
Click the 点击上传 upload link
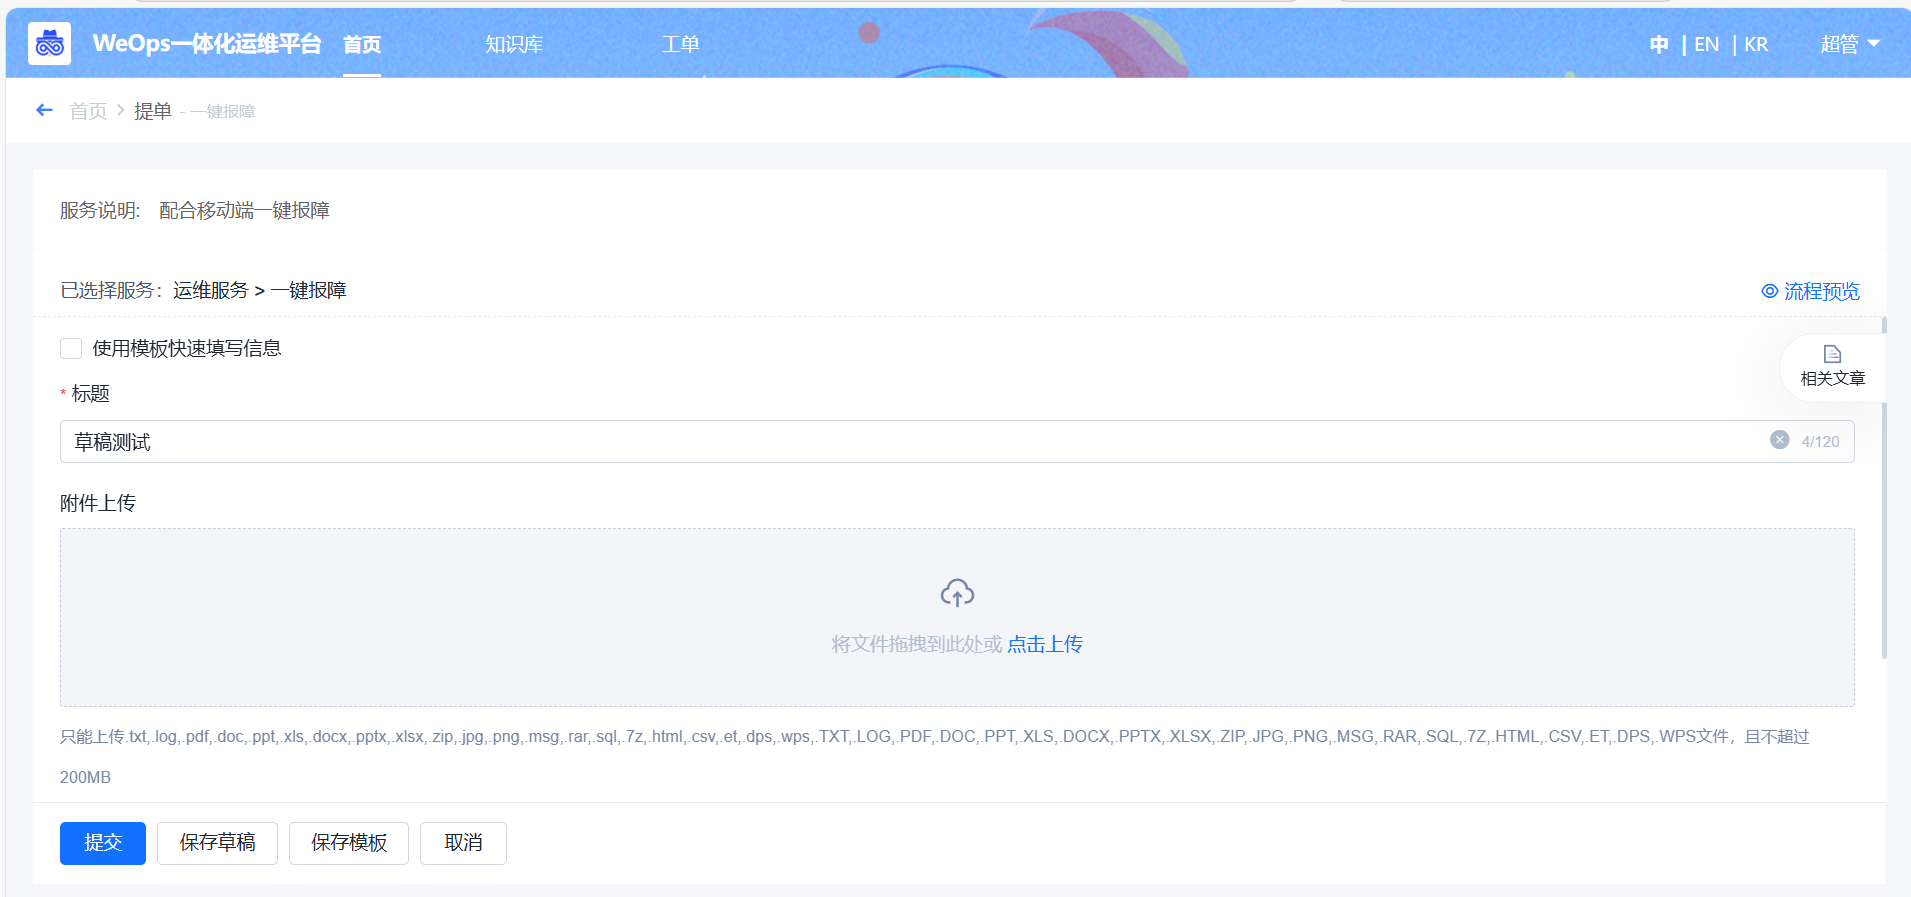click(1044, 644)
